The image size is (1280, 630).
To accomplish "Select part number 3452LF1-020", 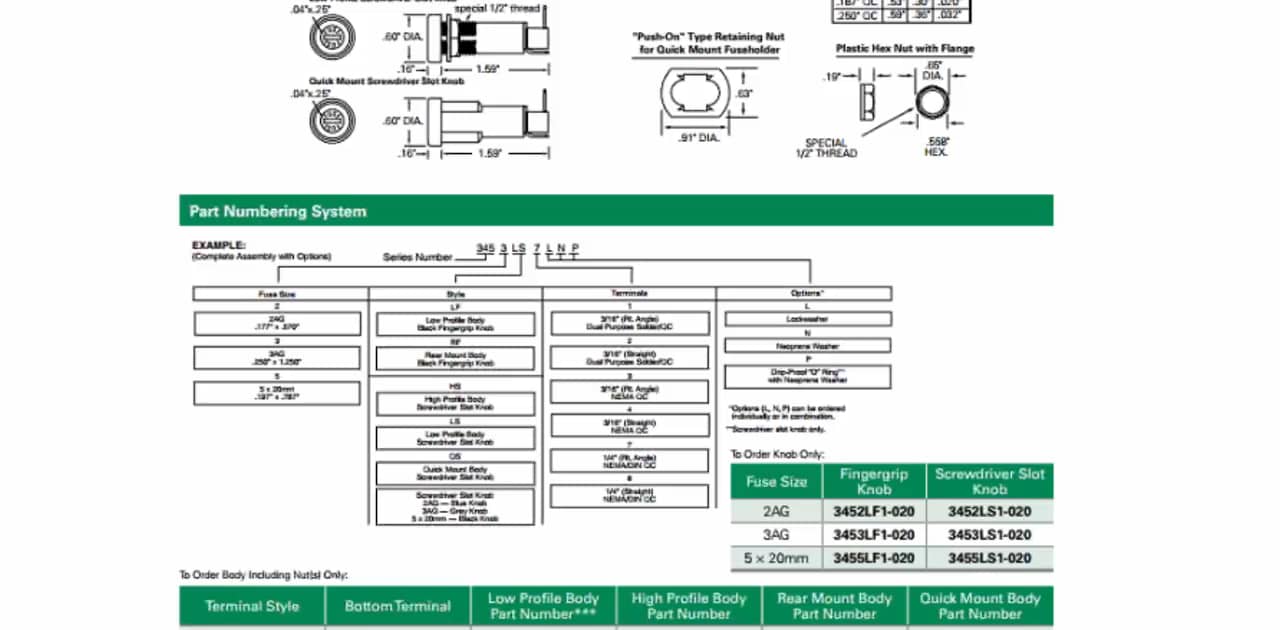I will tap(874, 511).
